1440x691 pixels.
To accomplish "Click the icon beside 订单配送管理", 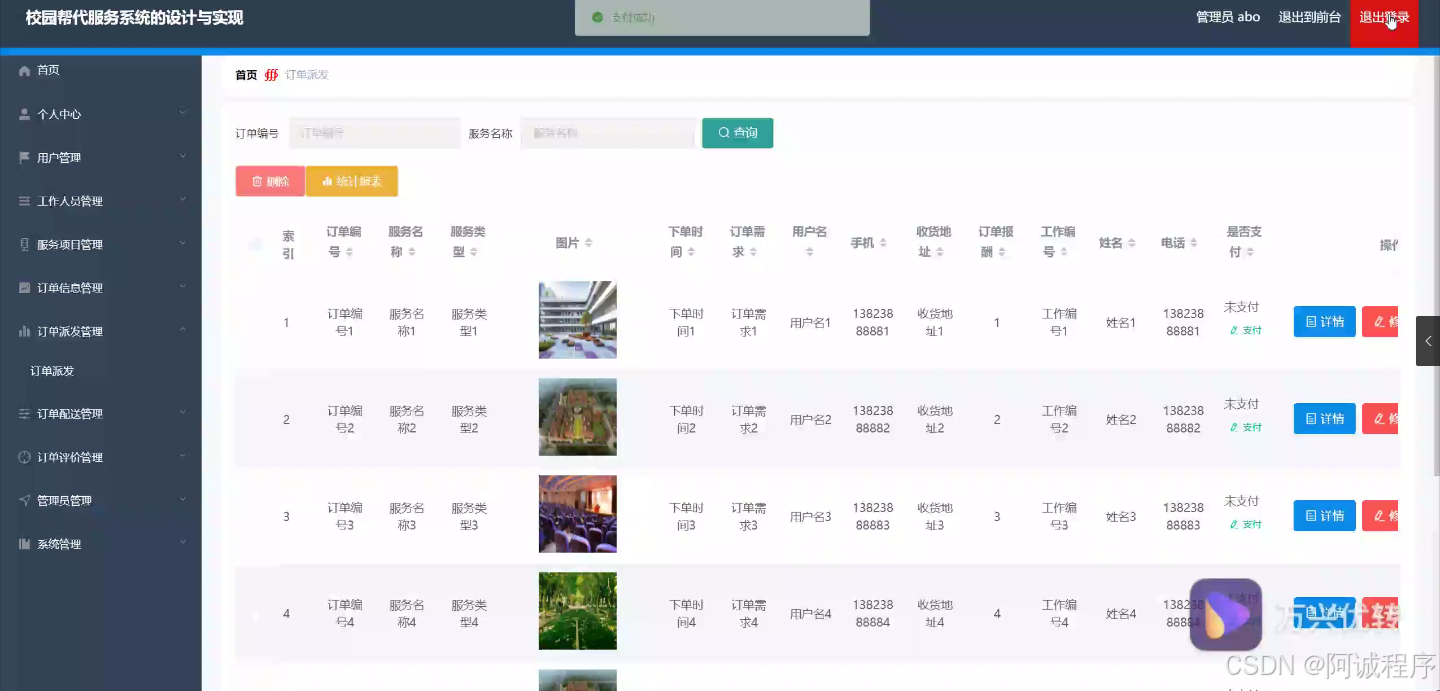I will pos(25,414).
